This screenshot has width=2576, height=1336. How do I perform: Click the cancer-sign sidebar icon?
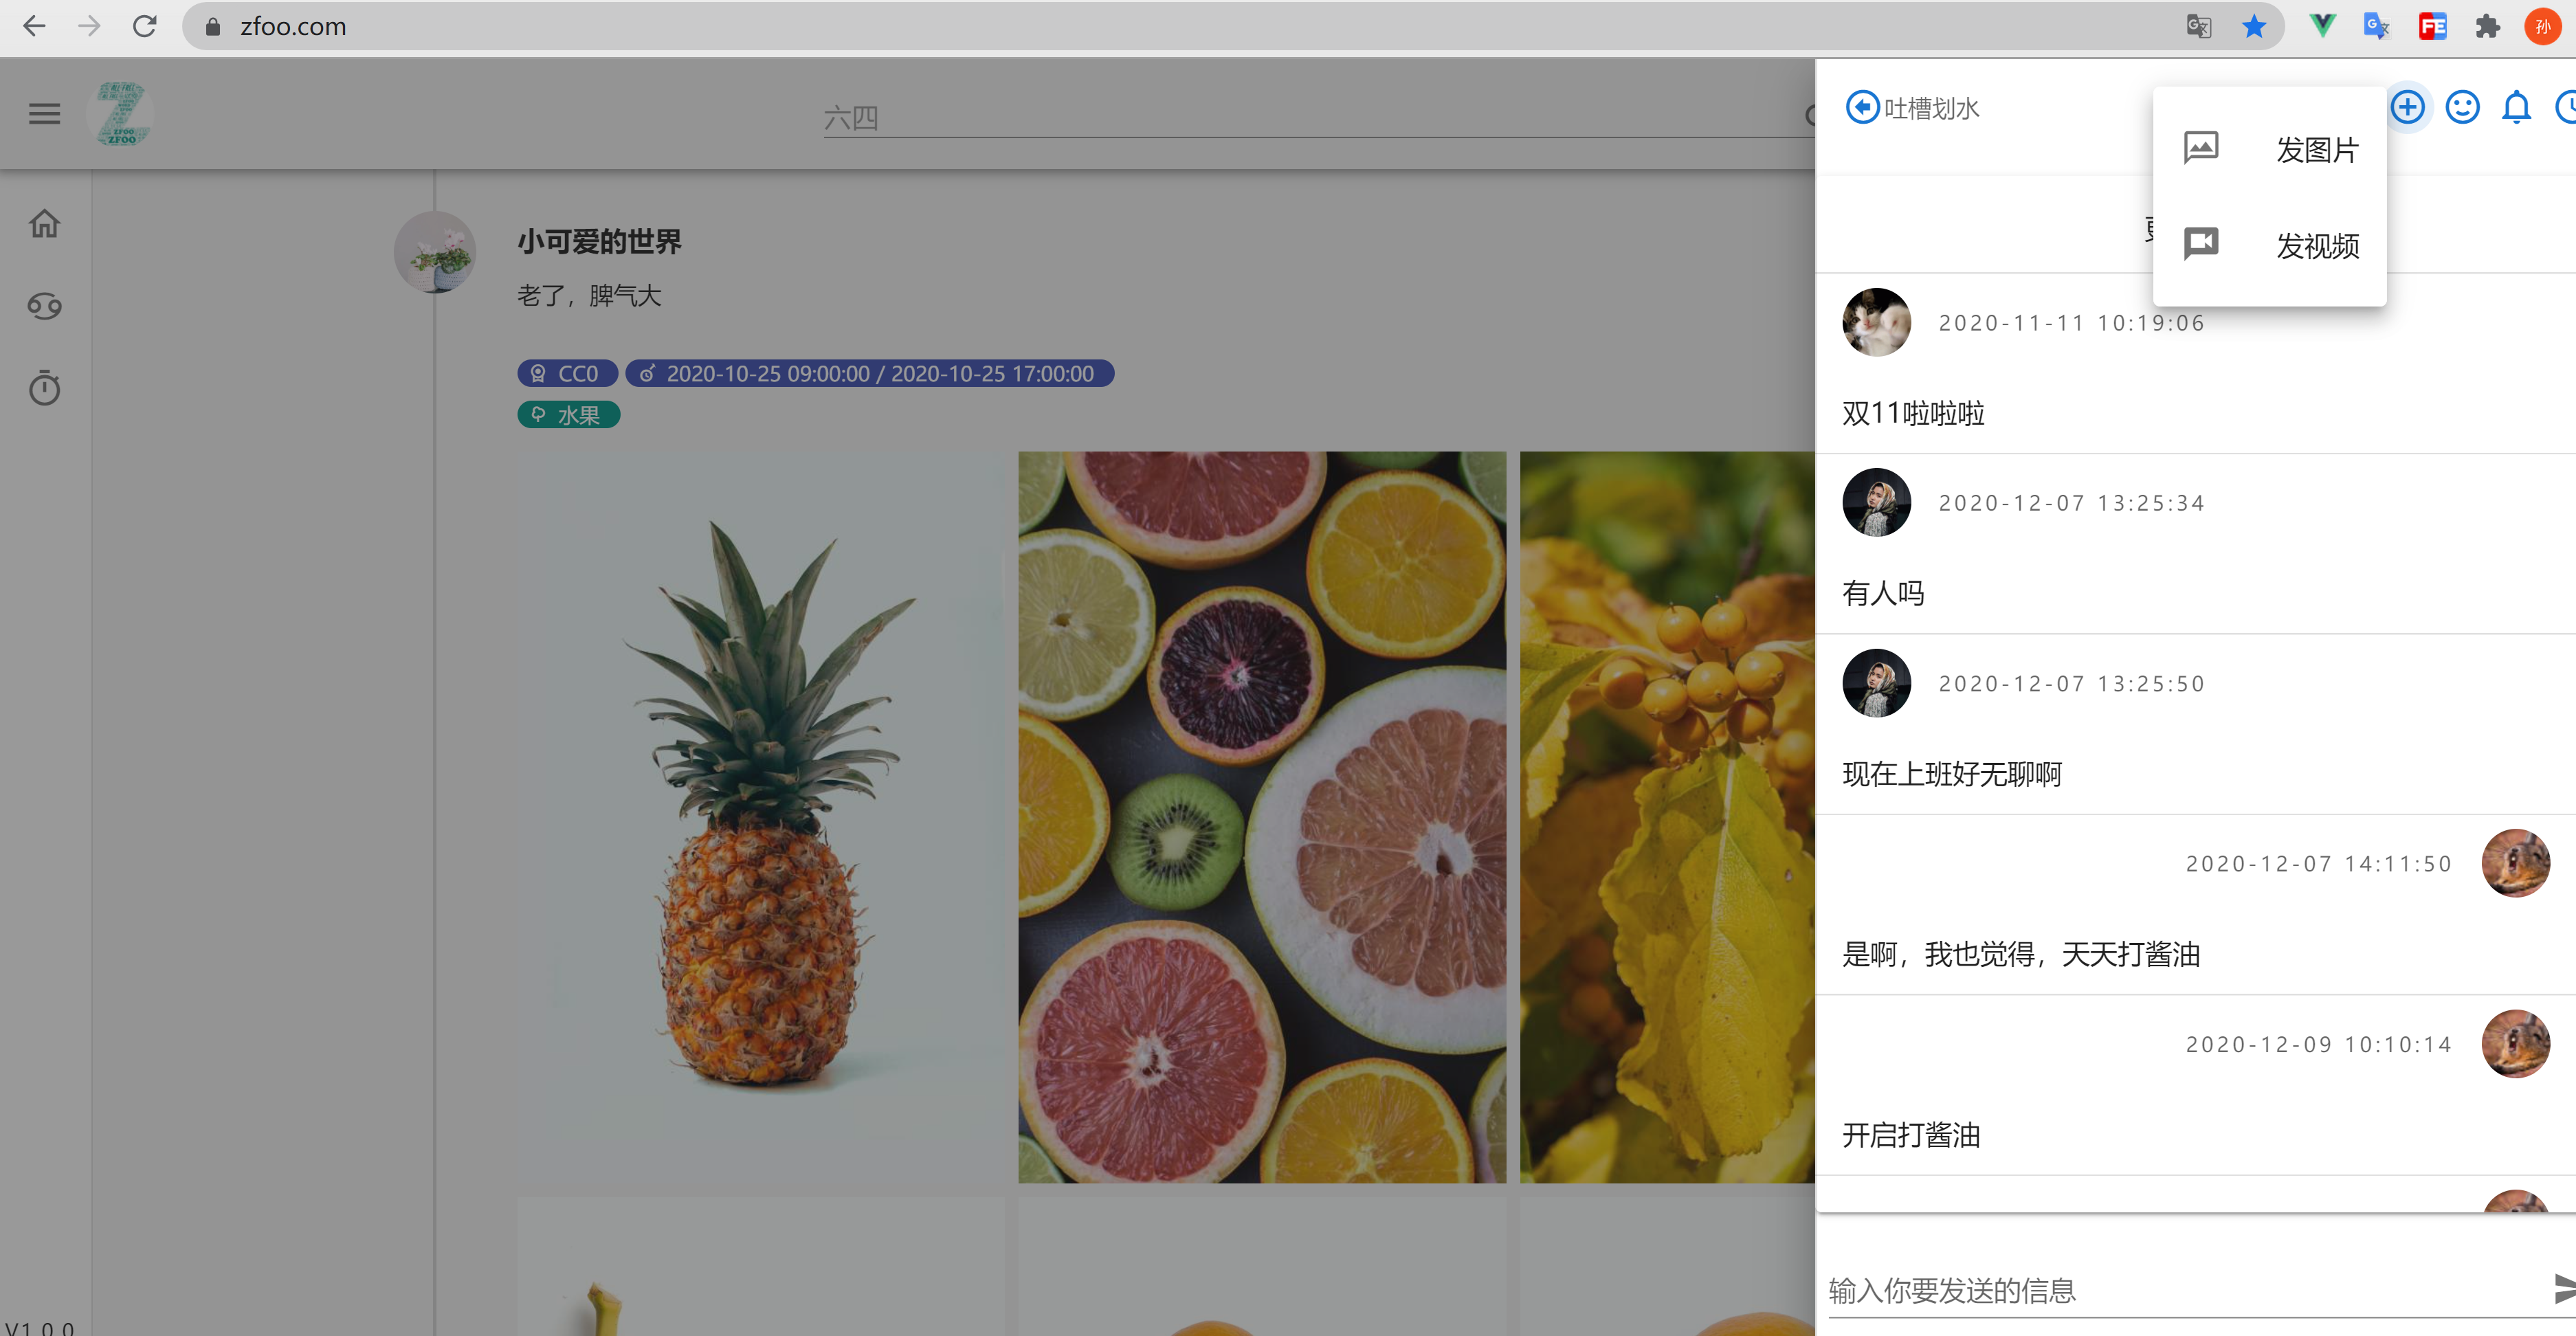pyautogui.click(x=44, y=305)
